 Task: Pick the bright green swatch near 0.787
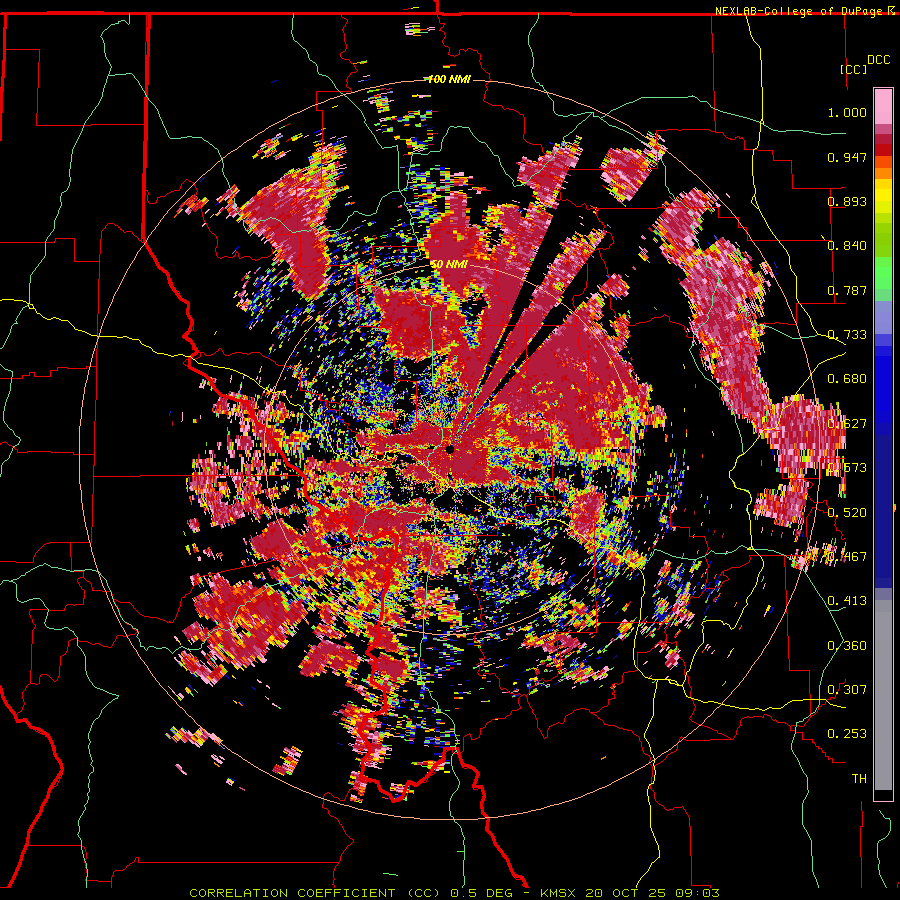[883, 273]
